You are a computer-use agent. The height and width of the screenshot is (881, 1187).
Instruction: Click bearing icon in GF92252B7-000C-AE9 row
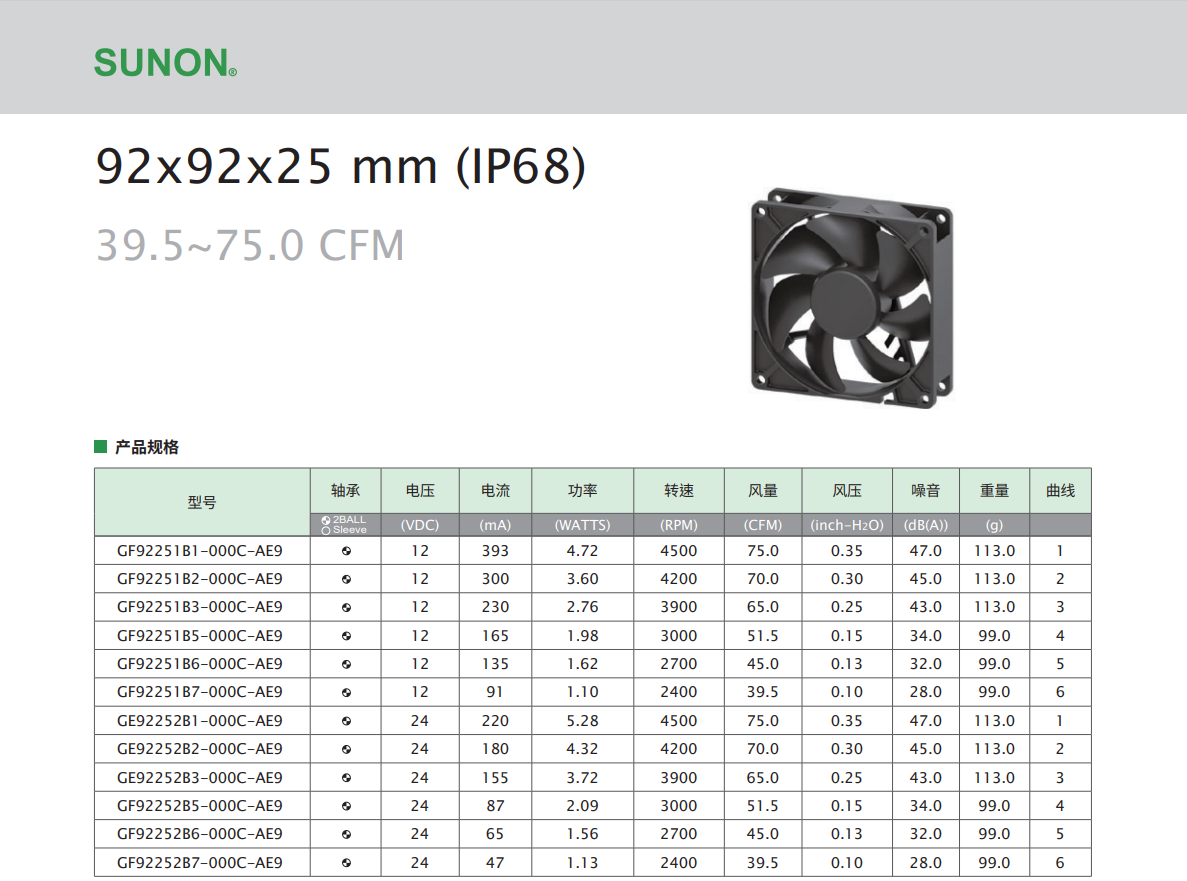(346, 863)
